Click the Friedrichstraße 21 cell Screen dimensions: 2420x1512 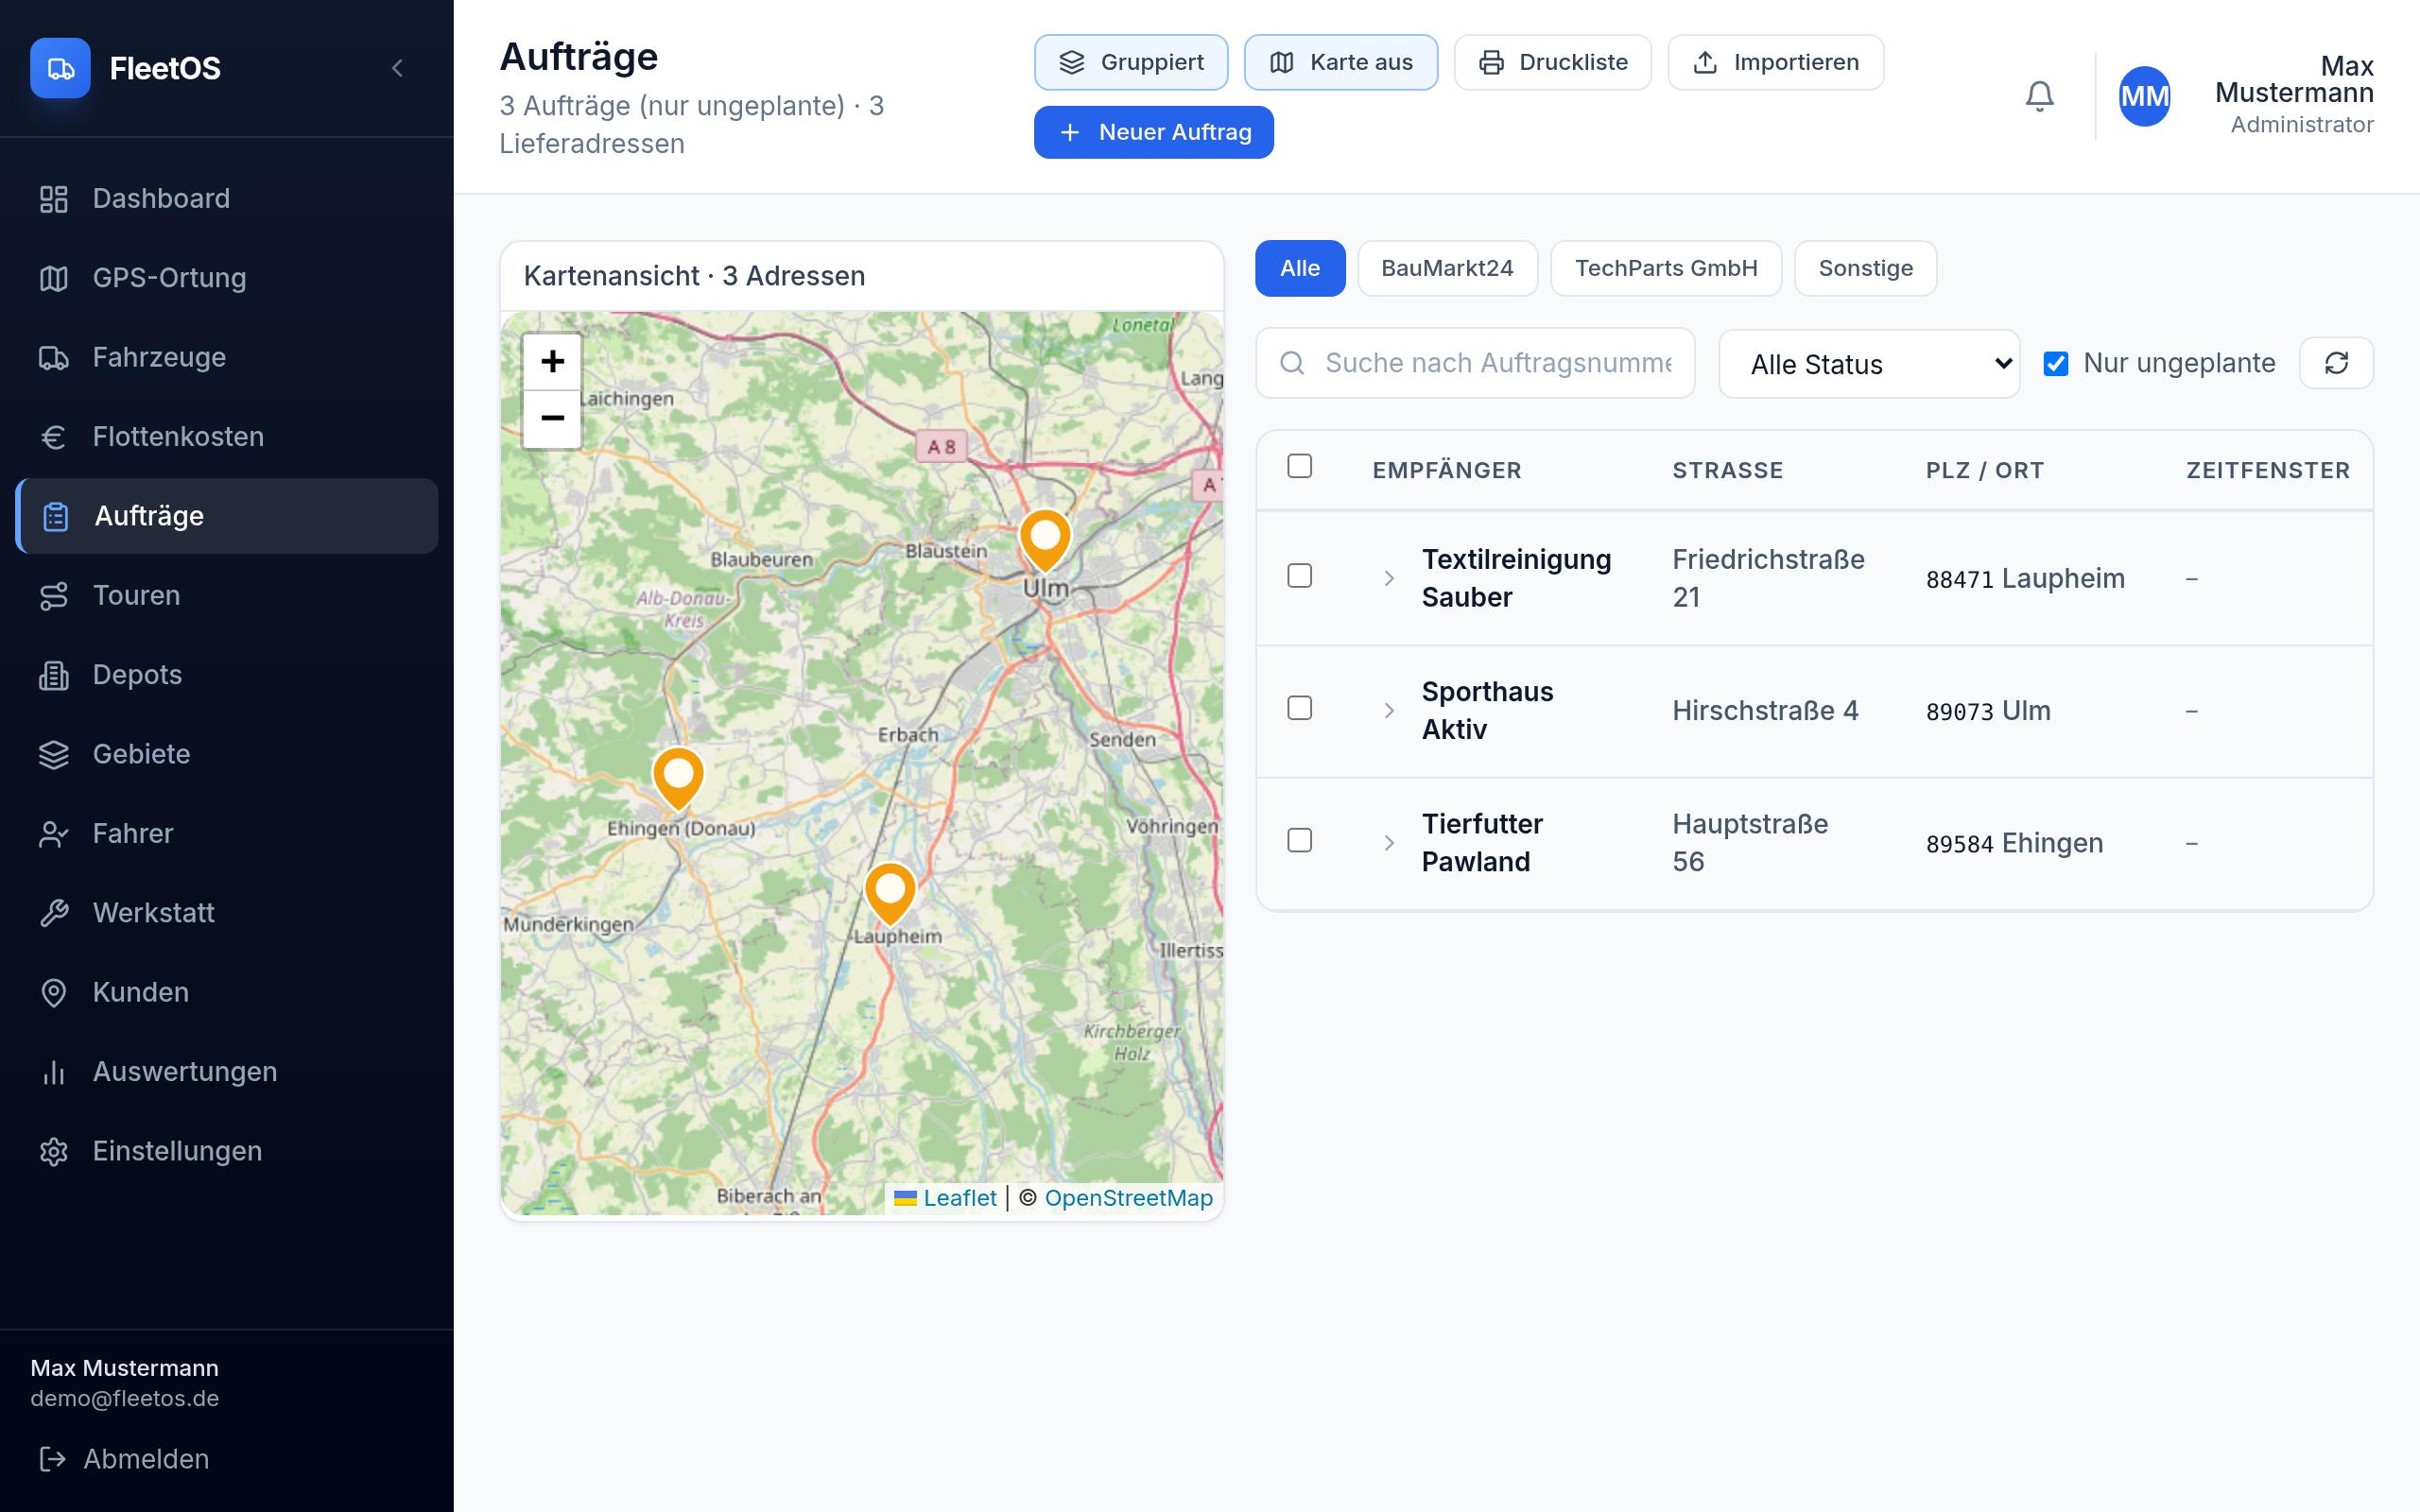click(1768, 578)
